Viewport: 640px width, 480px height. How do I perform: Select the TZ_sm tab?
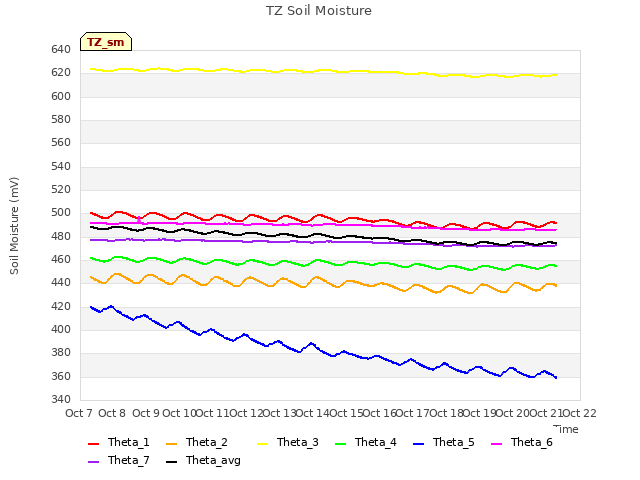click(106, 42)
